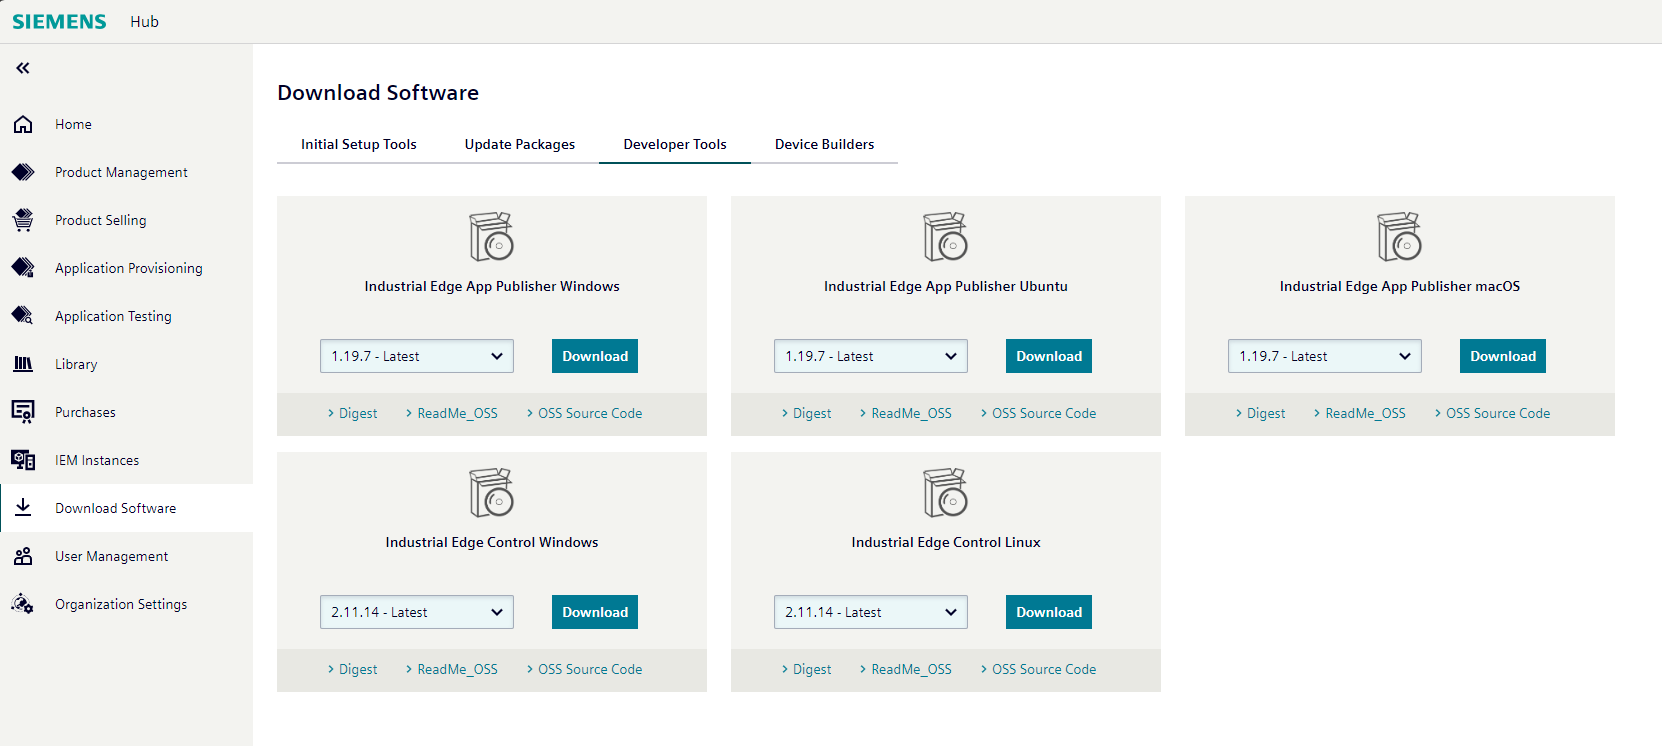Click the IEM Instances icon
1662x746 pixels.
pos(23,460)
